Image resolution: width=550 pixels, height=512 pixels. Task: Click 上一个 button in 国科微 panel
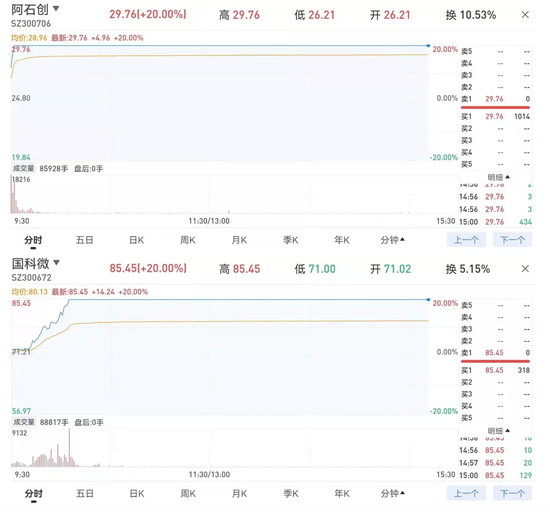(466, 493)
